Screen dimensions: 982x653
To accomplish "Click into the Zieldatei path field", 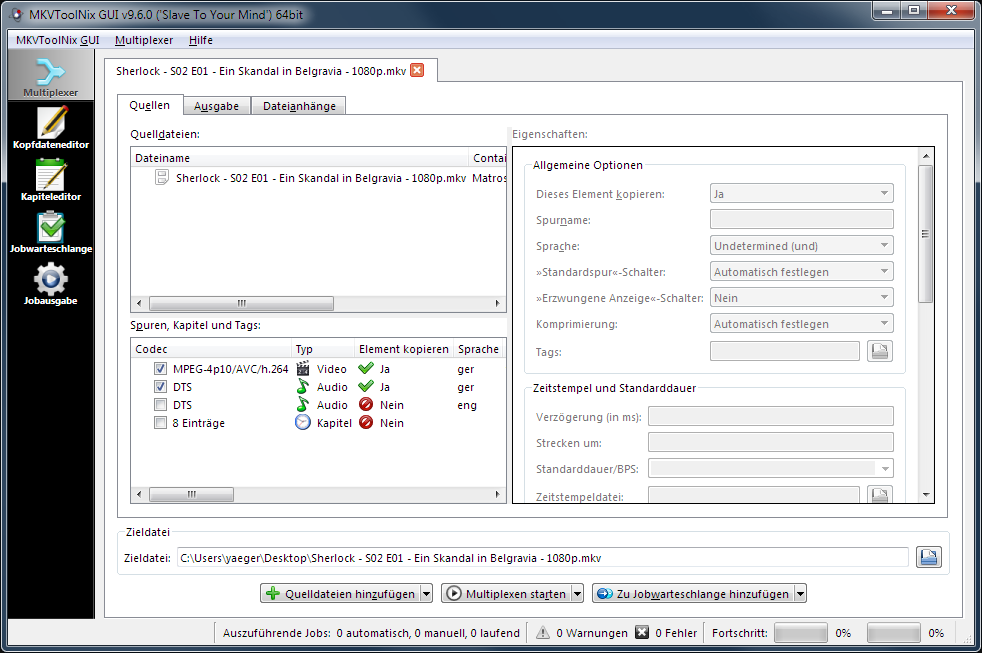I will pos(543,557).
